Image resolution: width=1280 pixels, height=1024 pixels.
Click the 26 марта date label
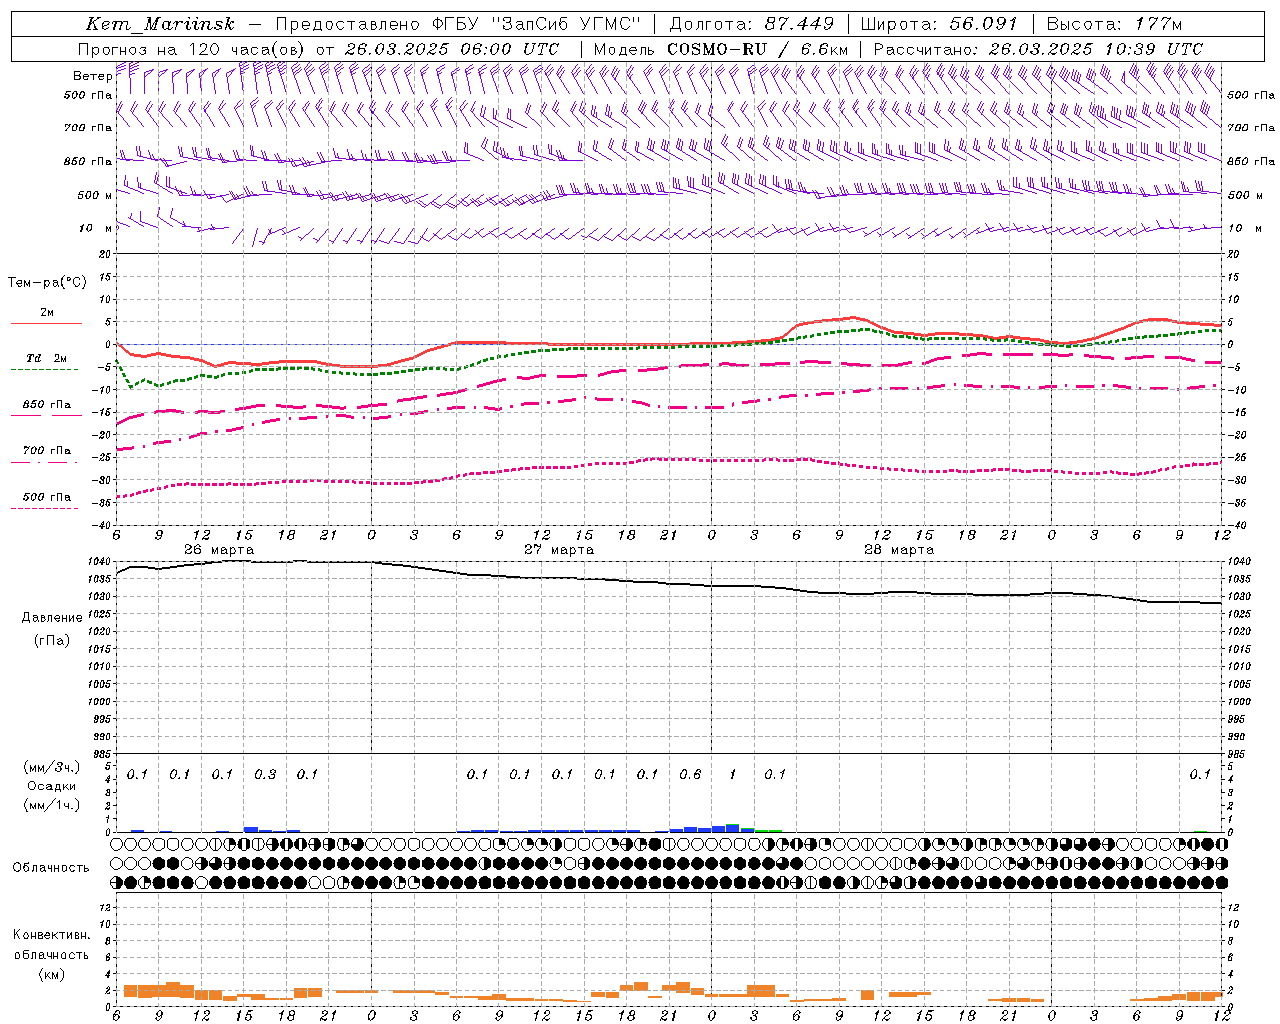(x=219, y=550)
